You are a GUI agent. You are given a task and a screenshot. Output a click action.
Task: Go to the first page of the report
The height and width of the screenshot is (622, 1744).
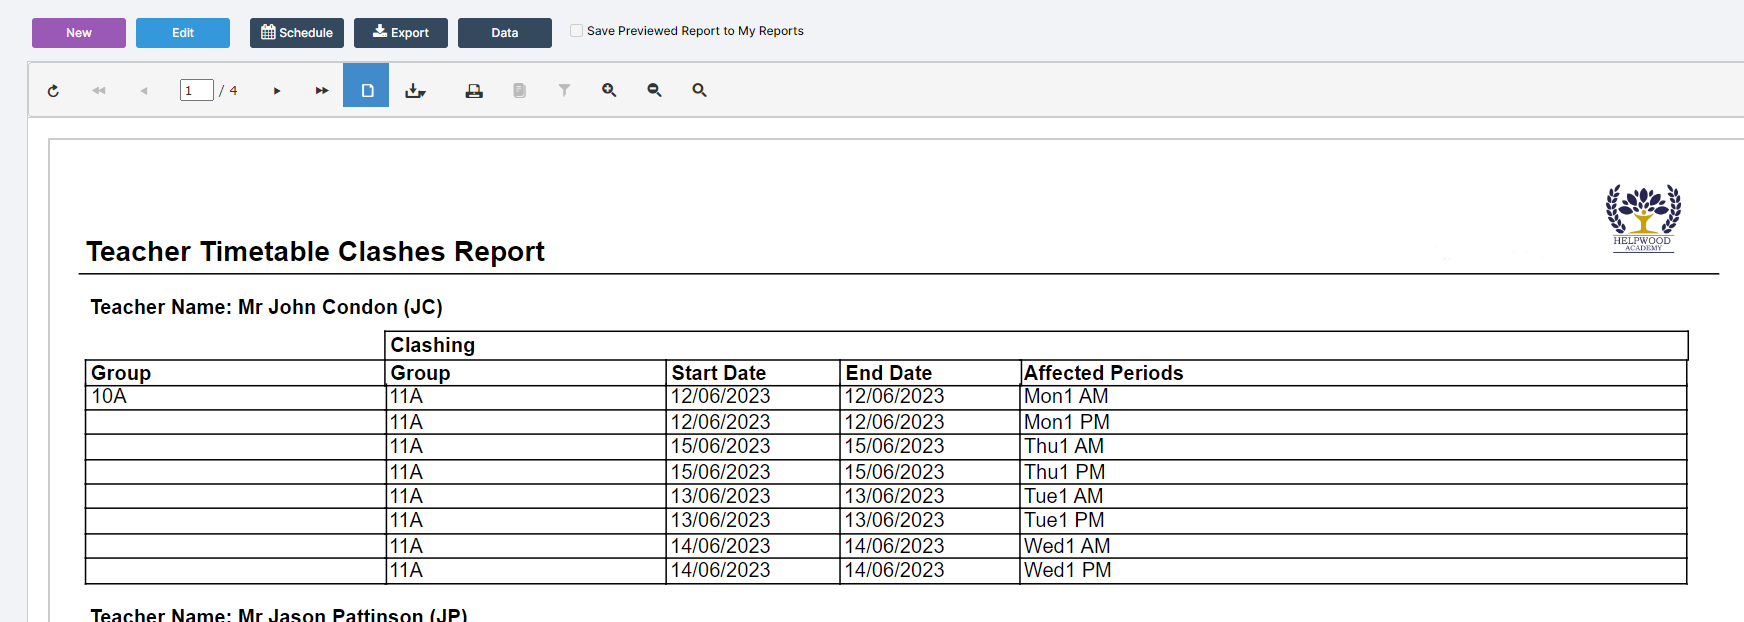click(x=99, y=91)
